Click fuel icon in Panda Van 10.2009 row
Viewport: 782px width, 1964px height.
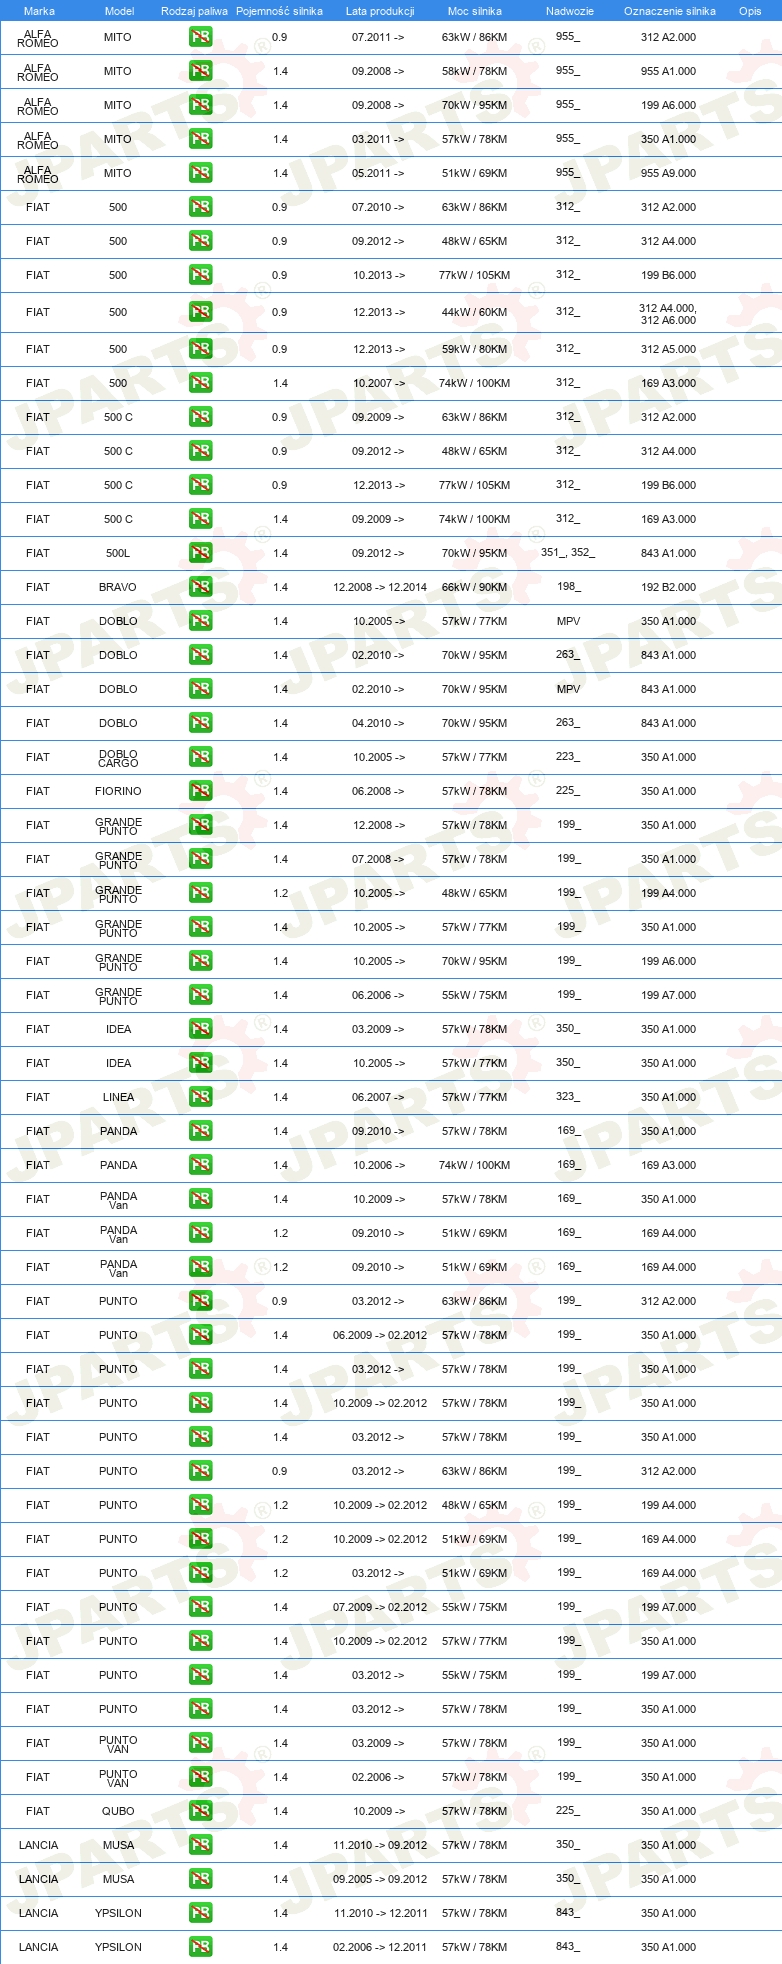click(x=200, y=1199)
